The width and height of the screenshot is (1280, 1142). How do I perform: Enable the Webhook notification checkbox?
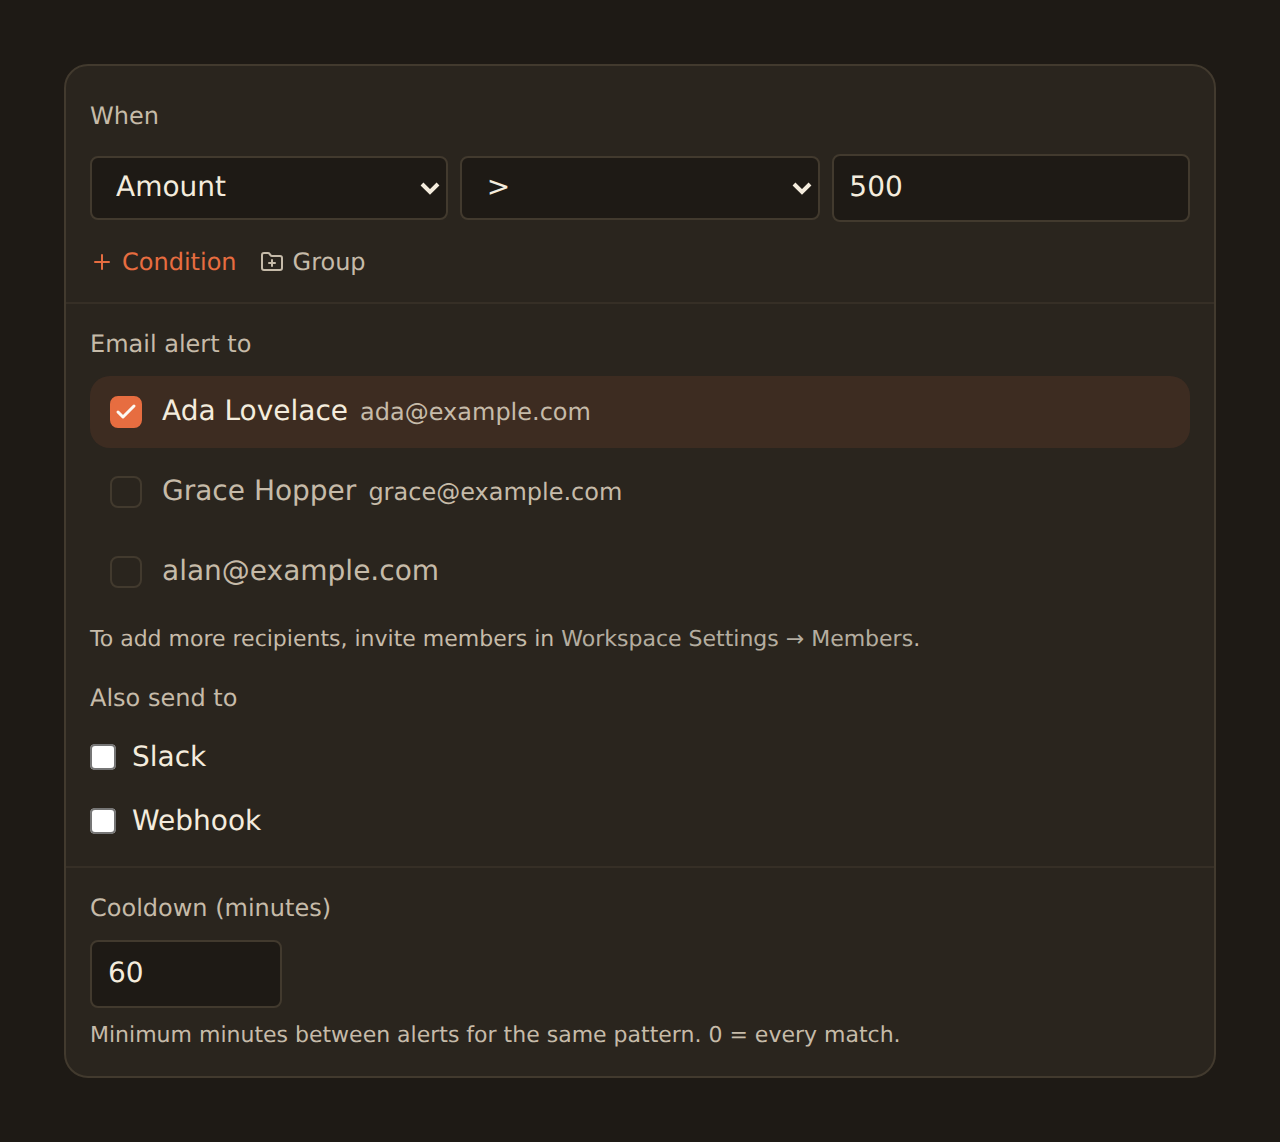[103, 821]
